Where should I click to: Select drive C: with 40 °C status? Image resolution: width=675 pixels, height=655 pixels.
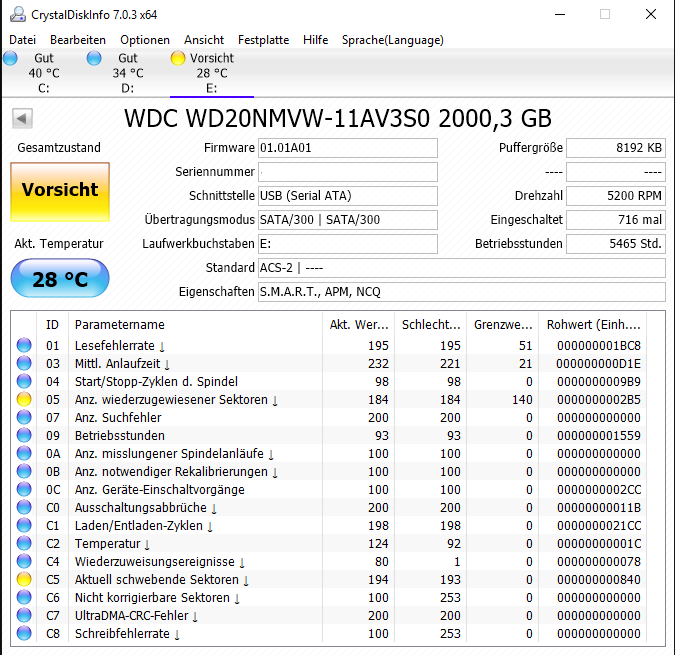43,73
